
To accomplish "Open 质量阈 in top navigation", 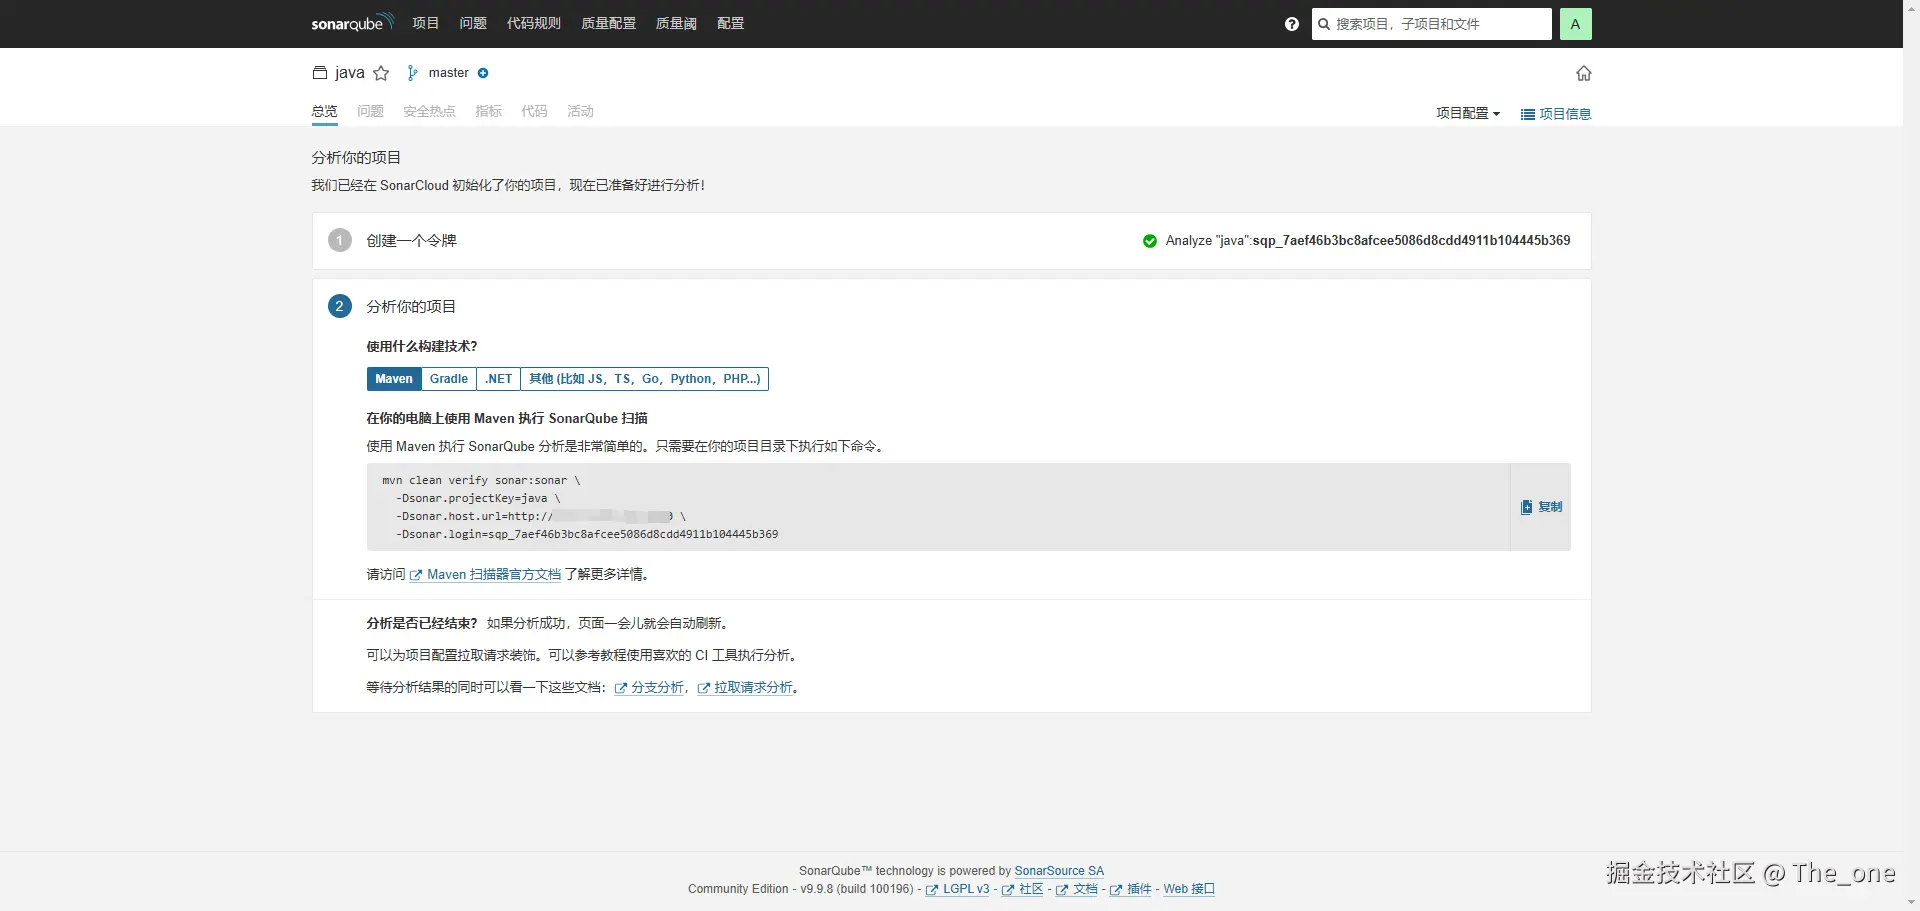I will tap(676, 23).
